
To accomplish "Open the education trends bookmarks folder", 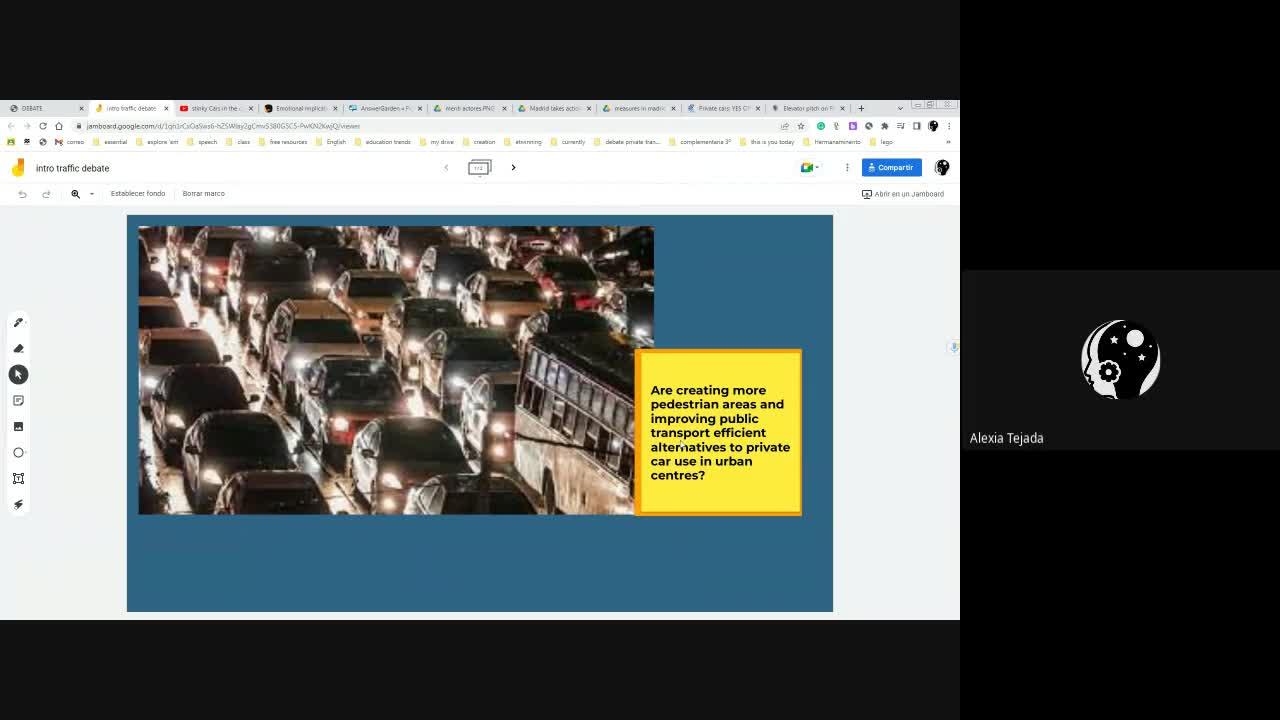I will tap(382, 142).
